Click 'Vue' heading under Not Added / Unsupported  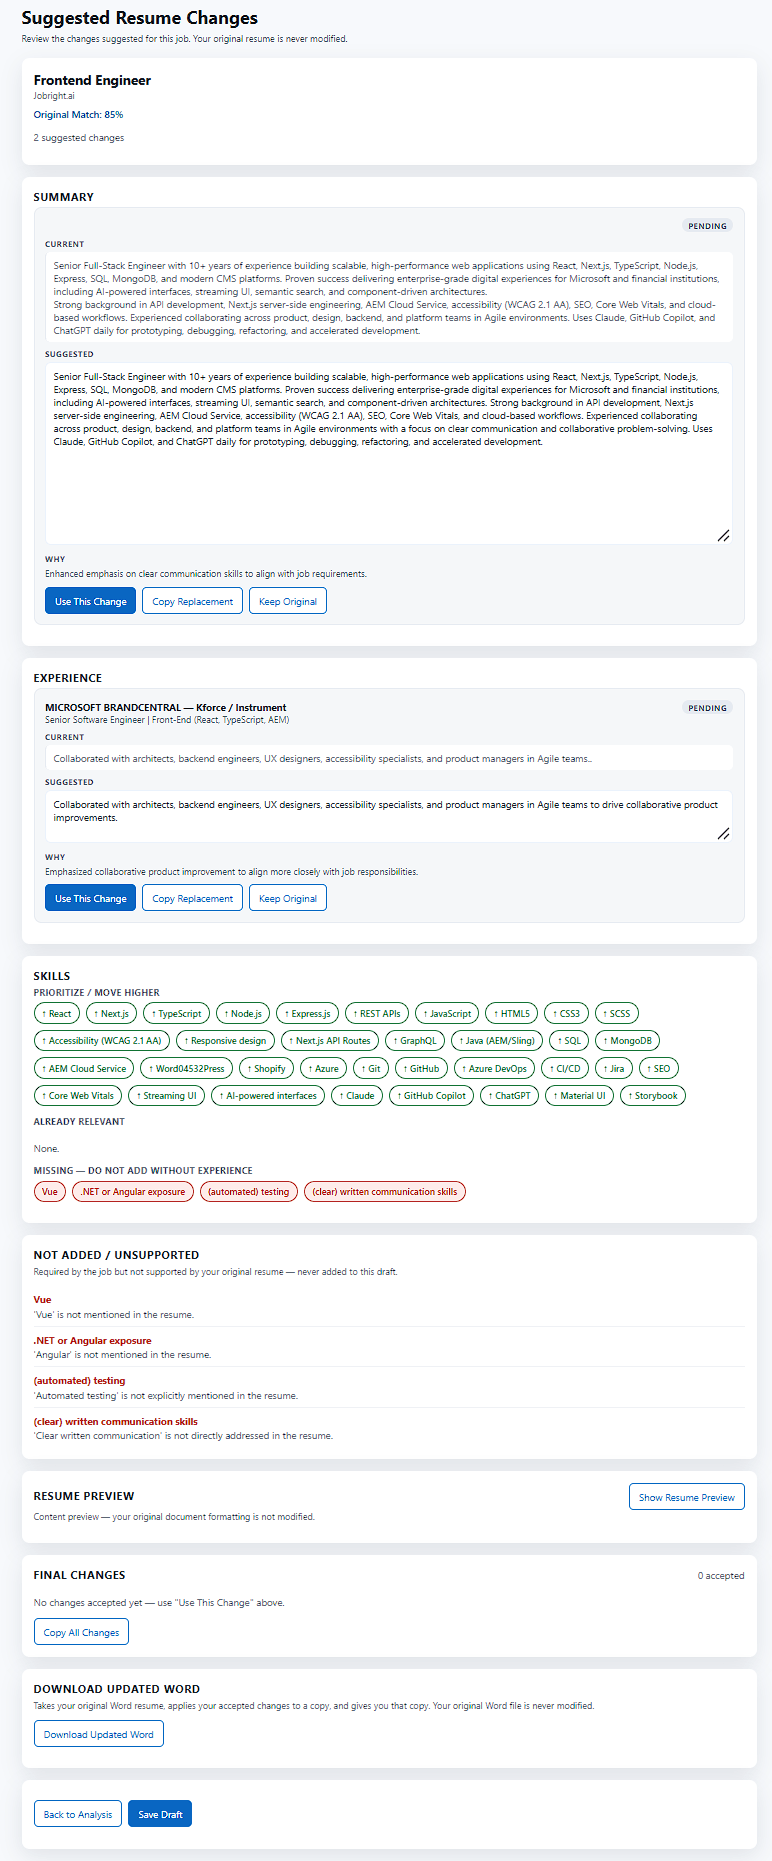[x=42, y=1300]
